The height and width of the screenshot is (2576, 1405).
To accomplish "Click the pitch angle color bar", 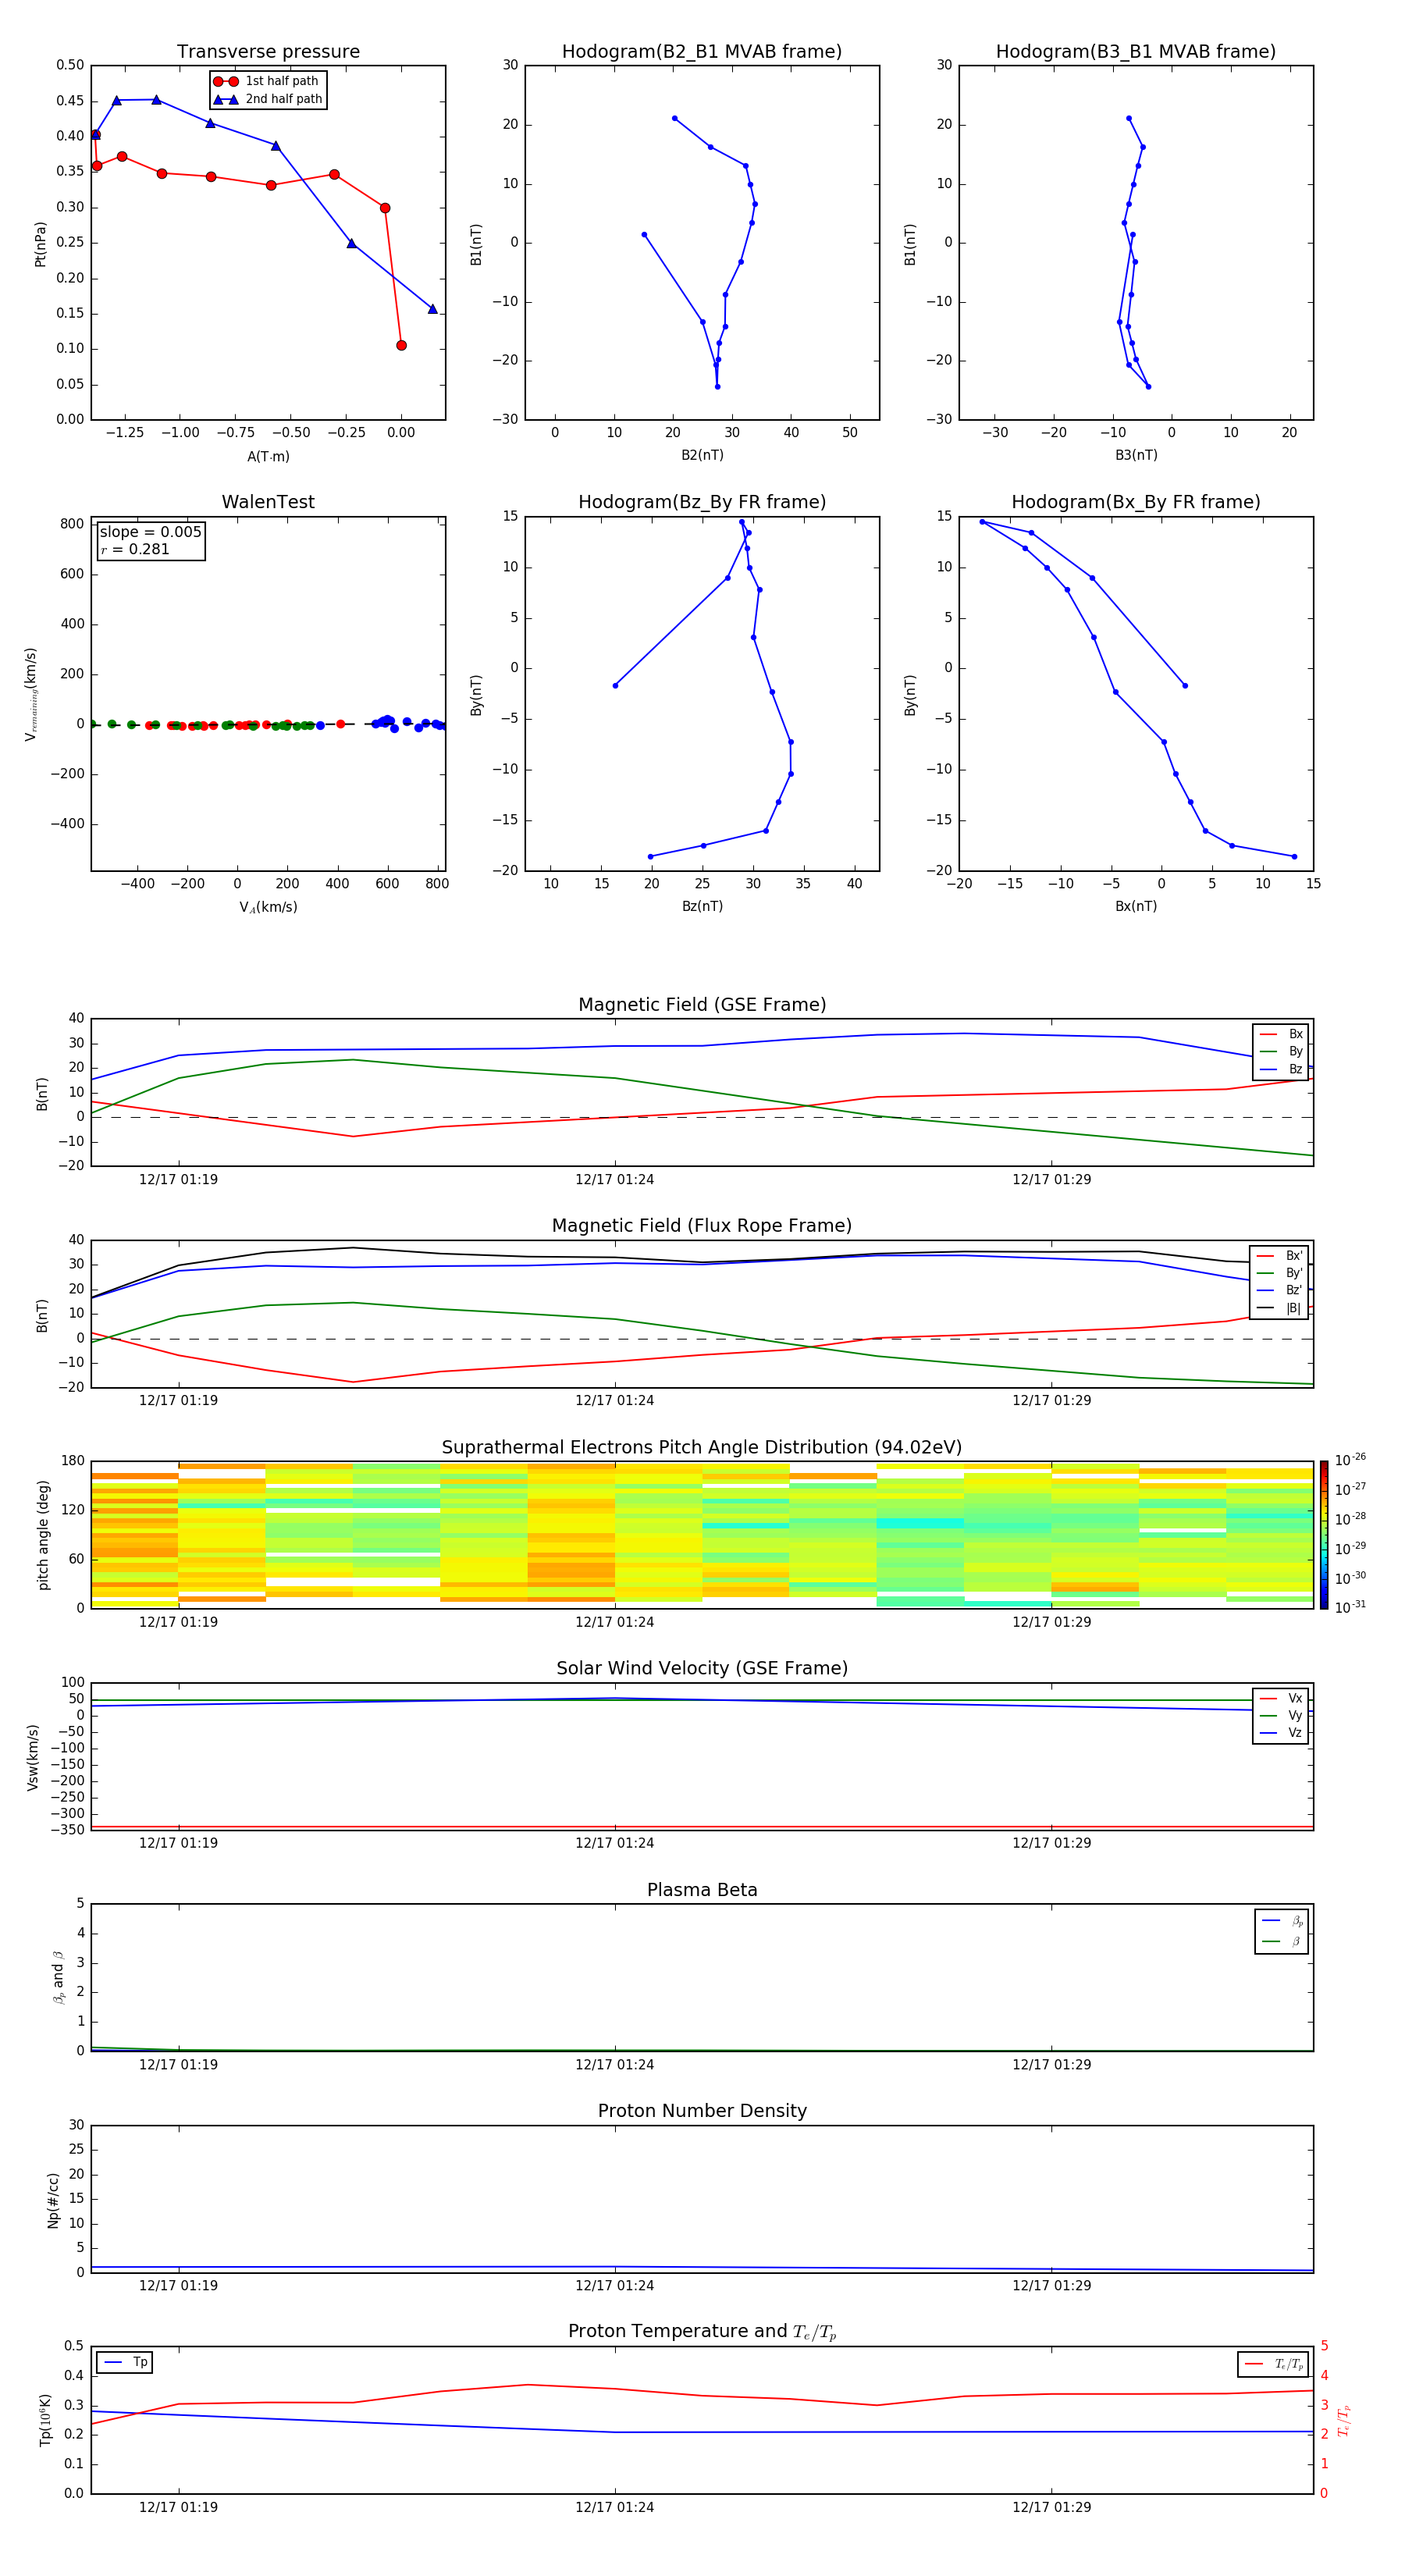I will 1323,1535.
